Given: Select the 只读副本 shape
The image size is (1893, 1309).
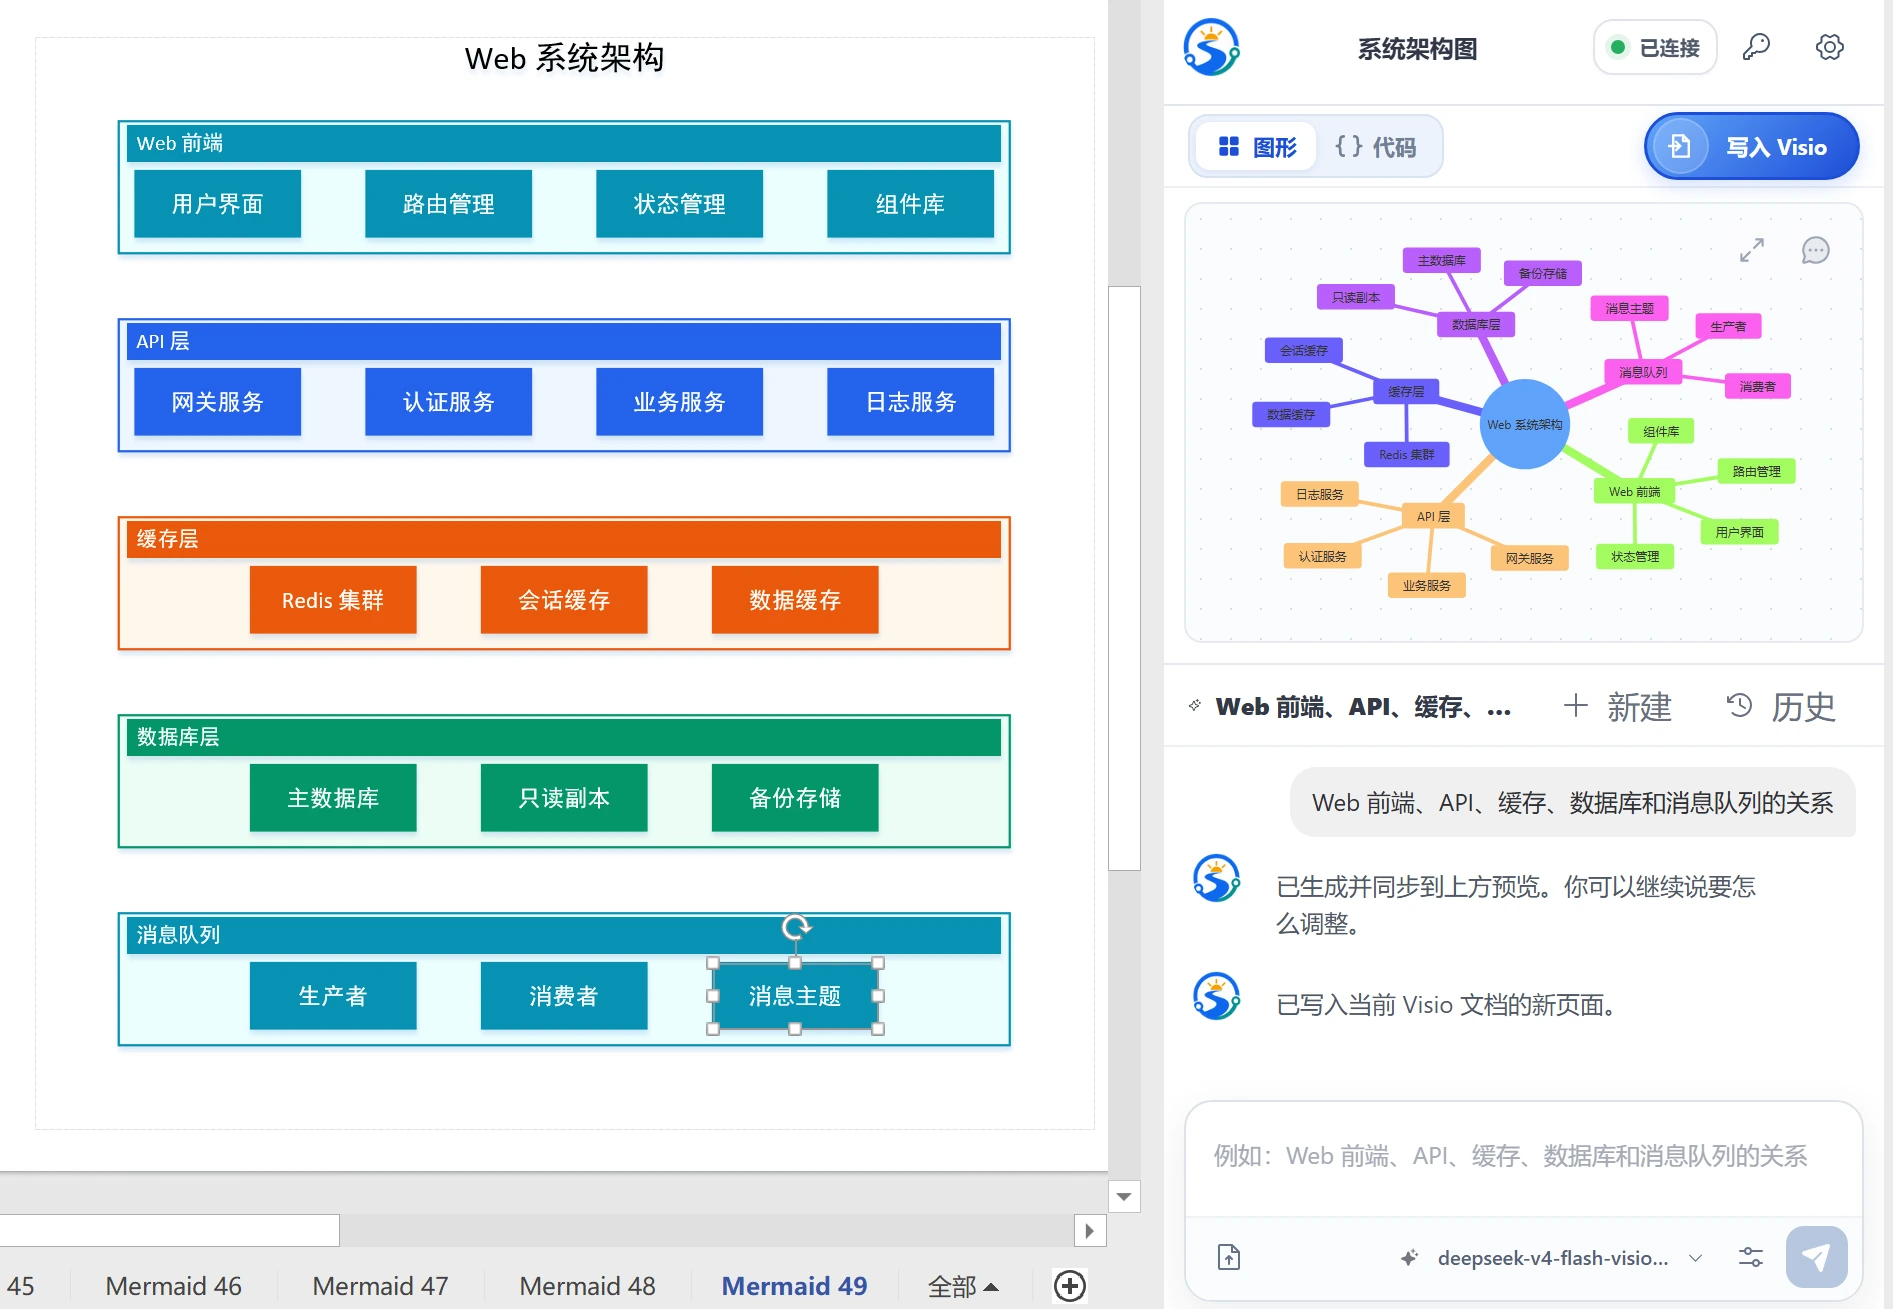Looking at the screenshot, I should coord(564,798).
